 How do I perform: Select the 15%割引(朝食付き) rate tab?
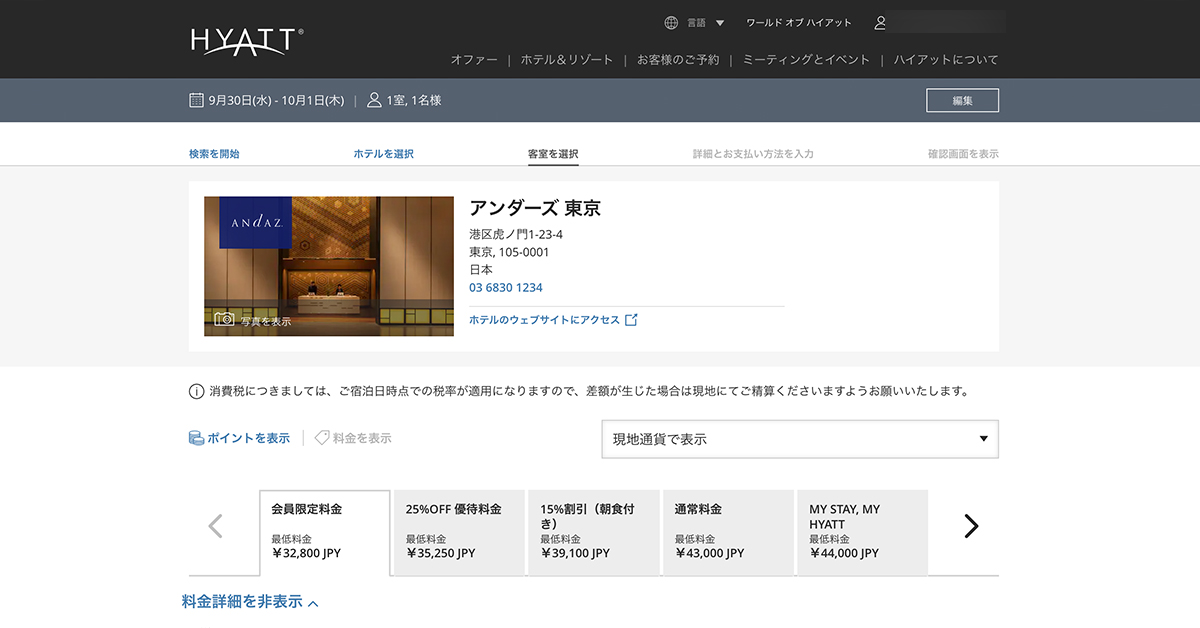pyautogui.click(x=594, y=532)
